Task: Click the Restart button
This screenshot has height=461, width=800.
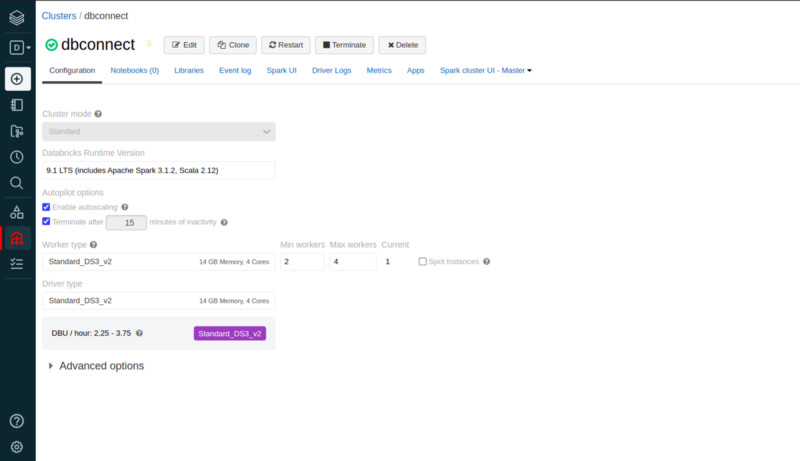Action: click(286, 45)
